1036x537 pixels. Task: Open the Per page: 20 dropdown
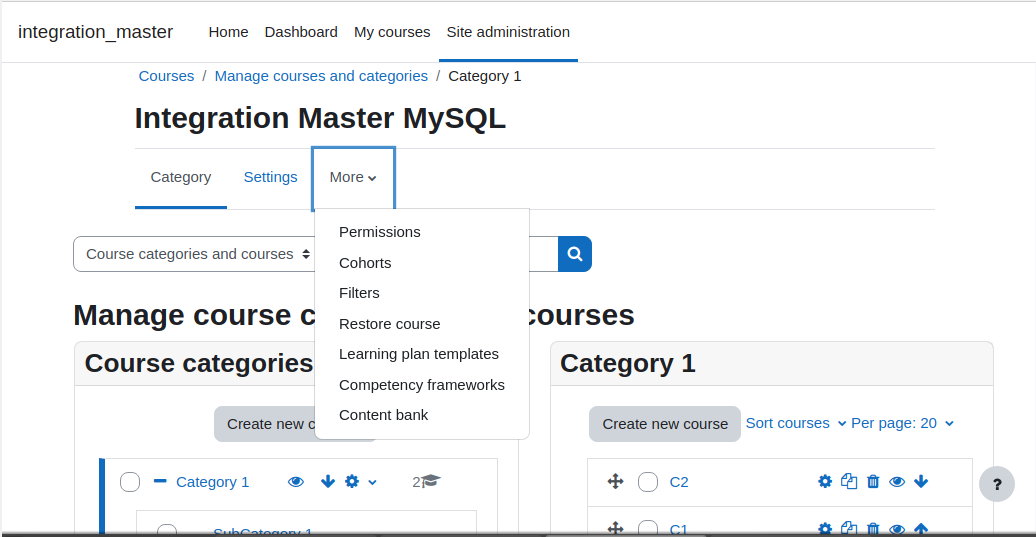tap(903, 423)
